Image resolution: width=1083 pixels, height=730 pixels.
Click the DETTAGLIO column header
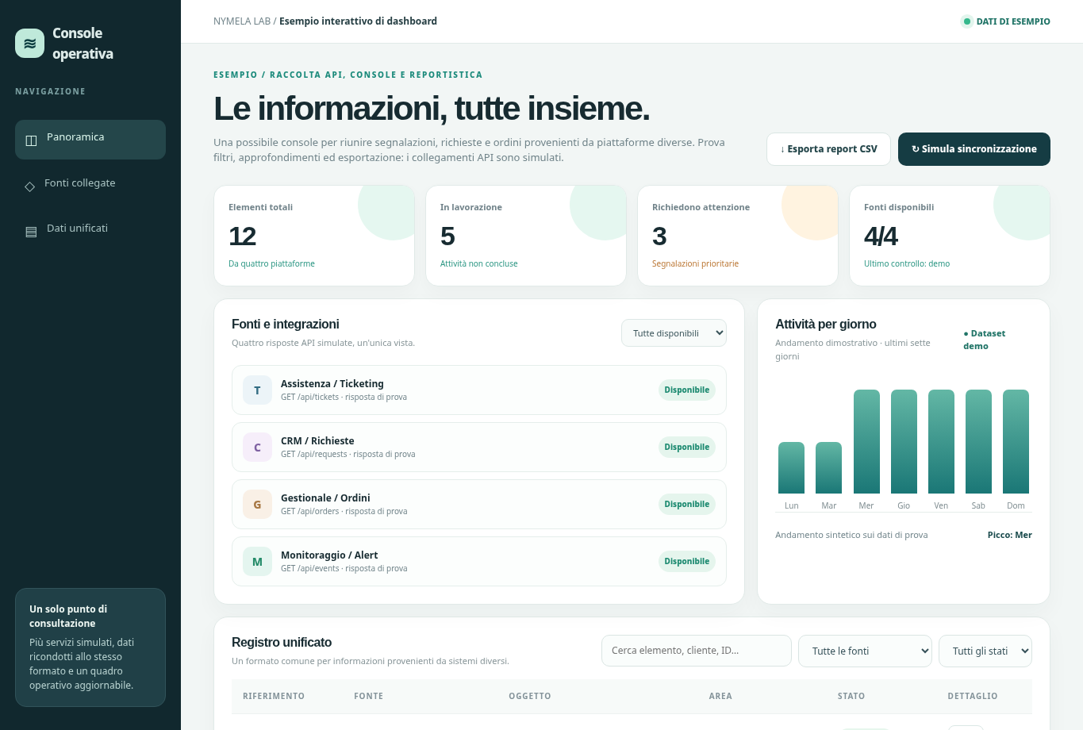click(972, 696)
